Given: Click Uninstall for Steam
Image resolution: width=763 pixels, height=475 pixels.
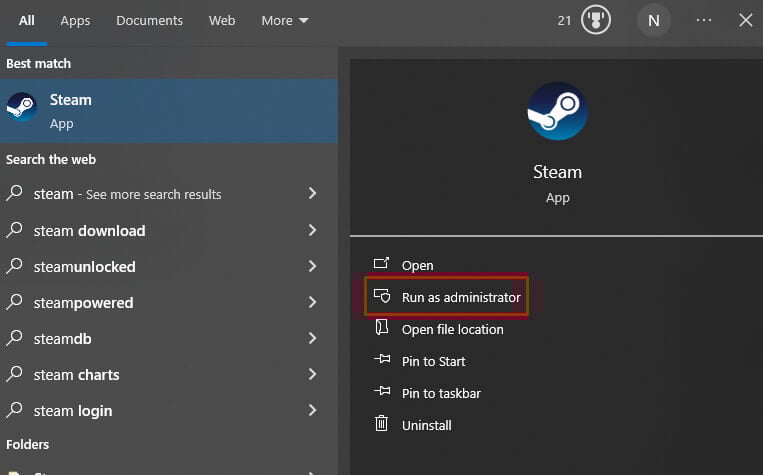Looking at the screenshot, I should point(427,425).
